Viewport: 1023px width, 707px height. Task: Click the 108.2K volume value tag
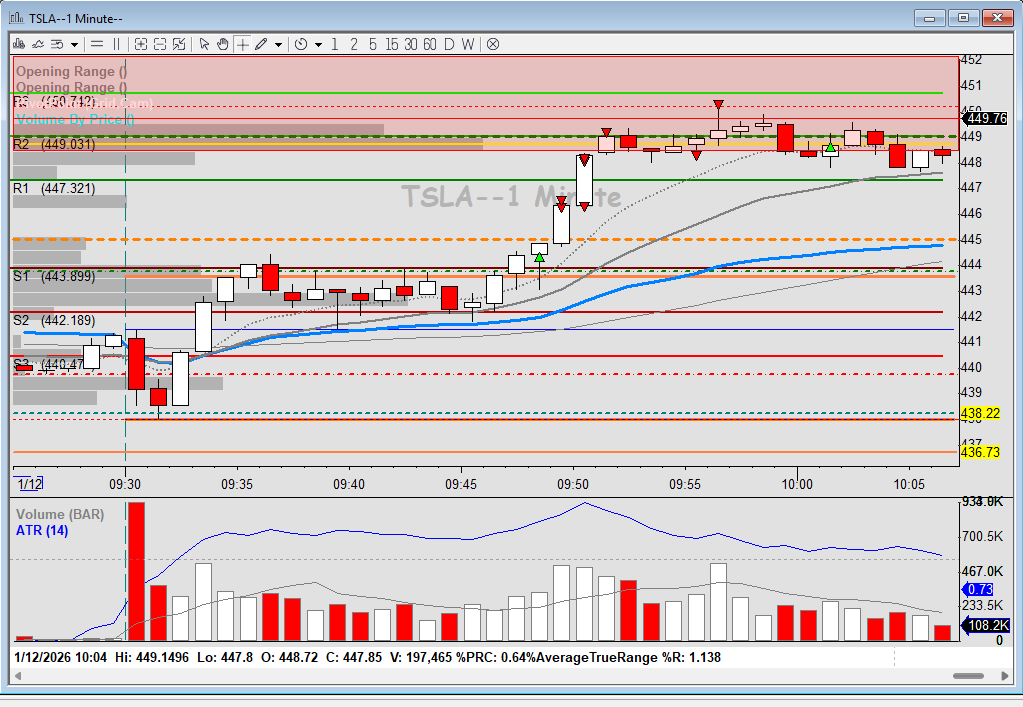[x=986, y=625]
